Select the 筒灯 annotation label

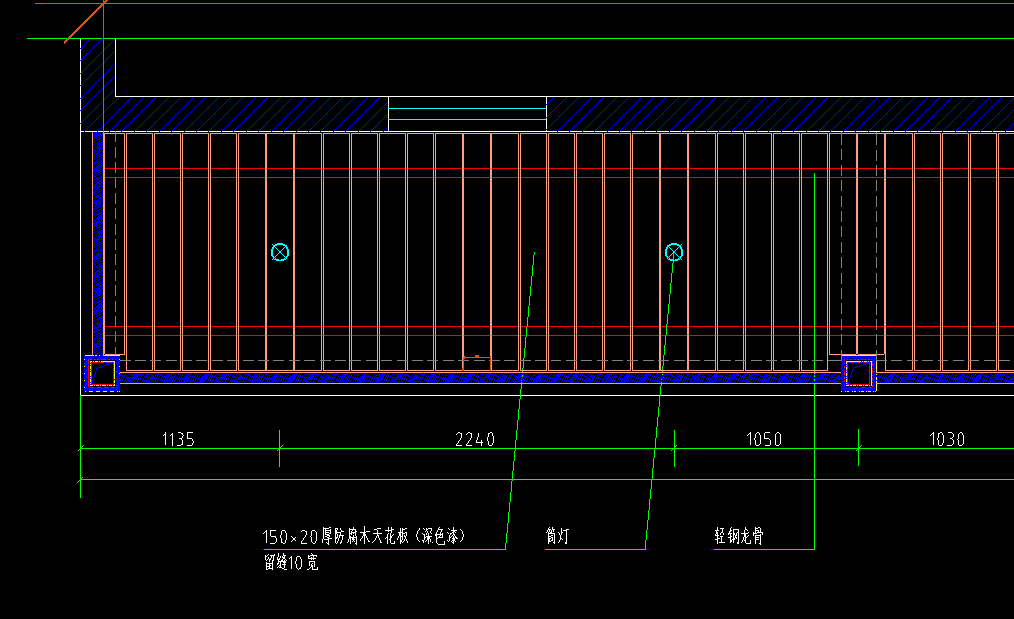pyautogui.click(x=558, y=537)
